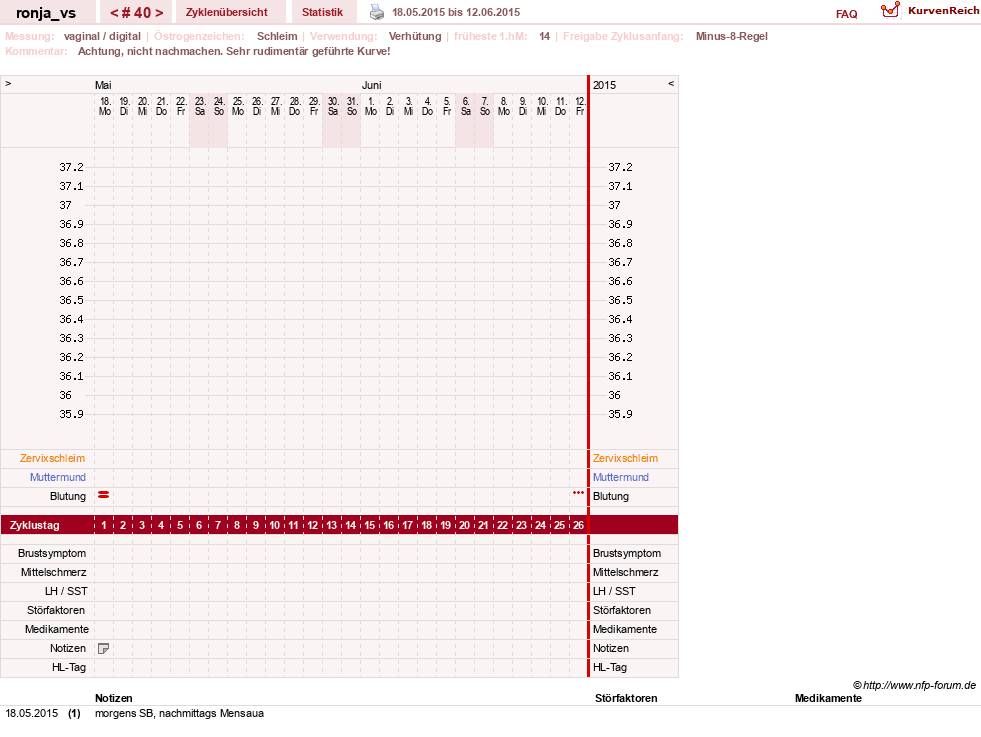This screenshot has height=737, width=981.
Task: Open the Zyklenübersicht tab
Action: [x=226, y=12]
